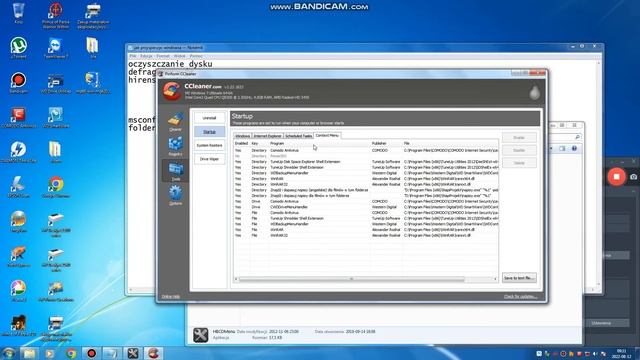Select the Startup tool button
The image size is (640, 360).
pos(209,132)
